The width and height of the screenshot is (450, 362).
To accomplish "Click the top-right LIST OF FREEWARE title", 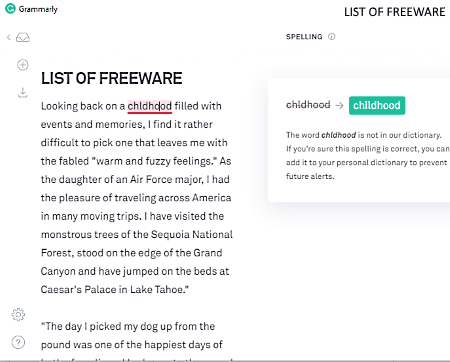I will [395, 12].
